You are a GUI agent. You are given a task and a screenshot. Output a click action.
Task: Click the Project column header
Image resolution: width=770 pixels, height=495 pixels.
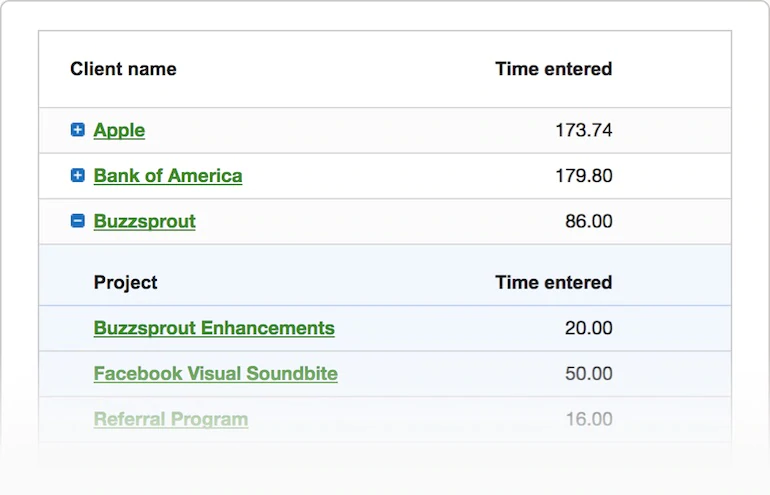point(126,283)
